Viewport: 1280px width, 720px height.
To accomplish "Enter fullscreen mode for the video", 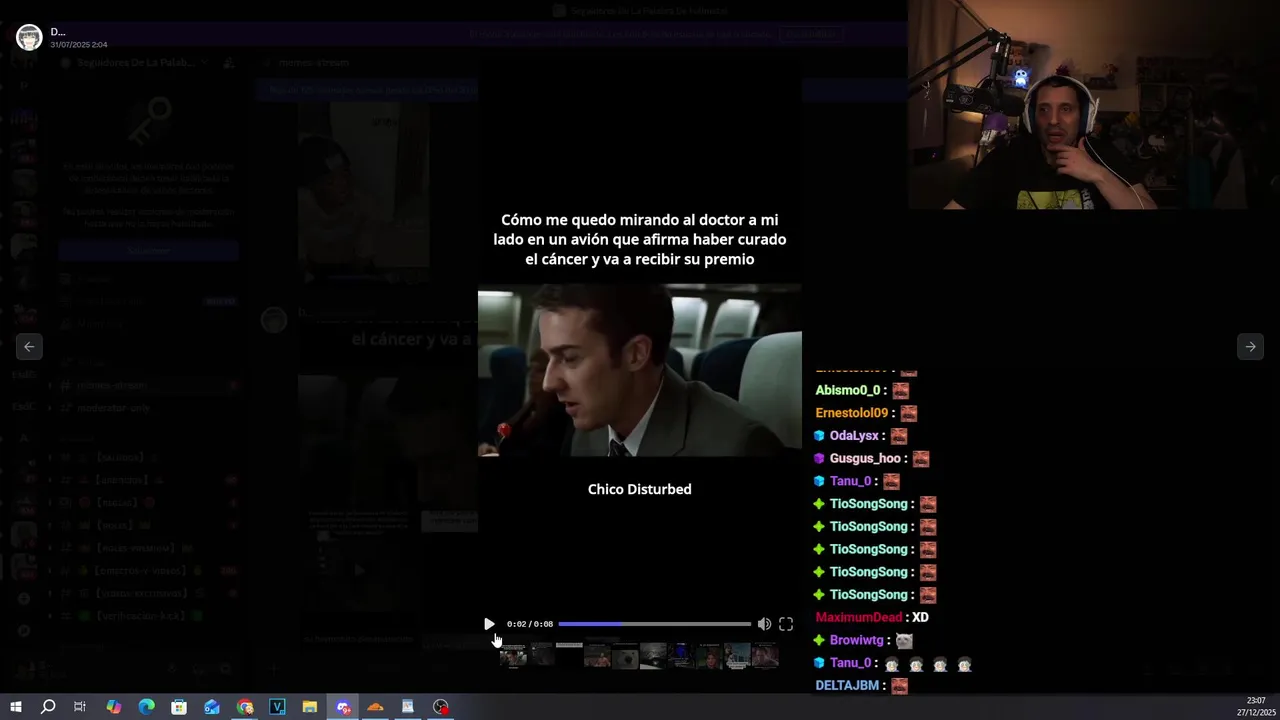I will 786,624.
